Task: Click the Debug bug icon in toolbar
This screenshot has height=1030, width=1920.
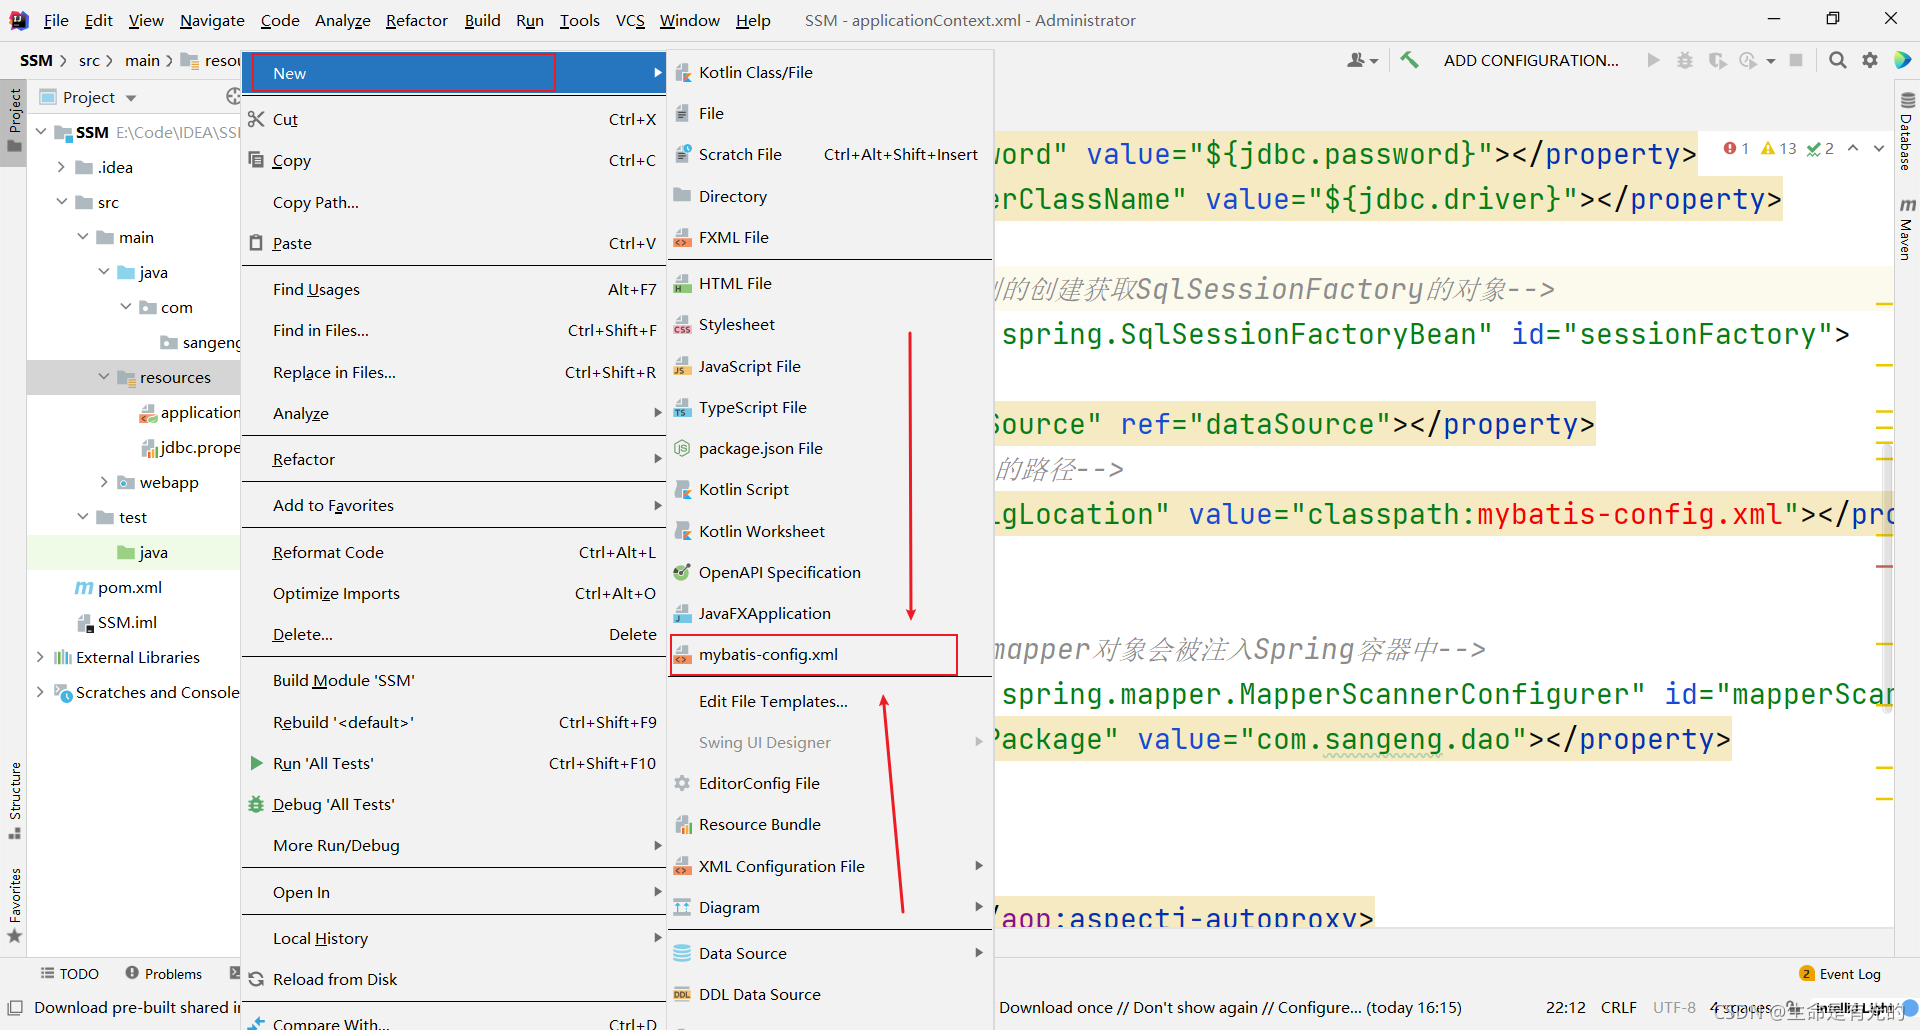Action: [x=1685, y=60]
